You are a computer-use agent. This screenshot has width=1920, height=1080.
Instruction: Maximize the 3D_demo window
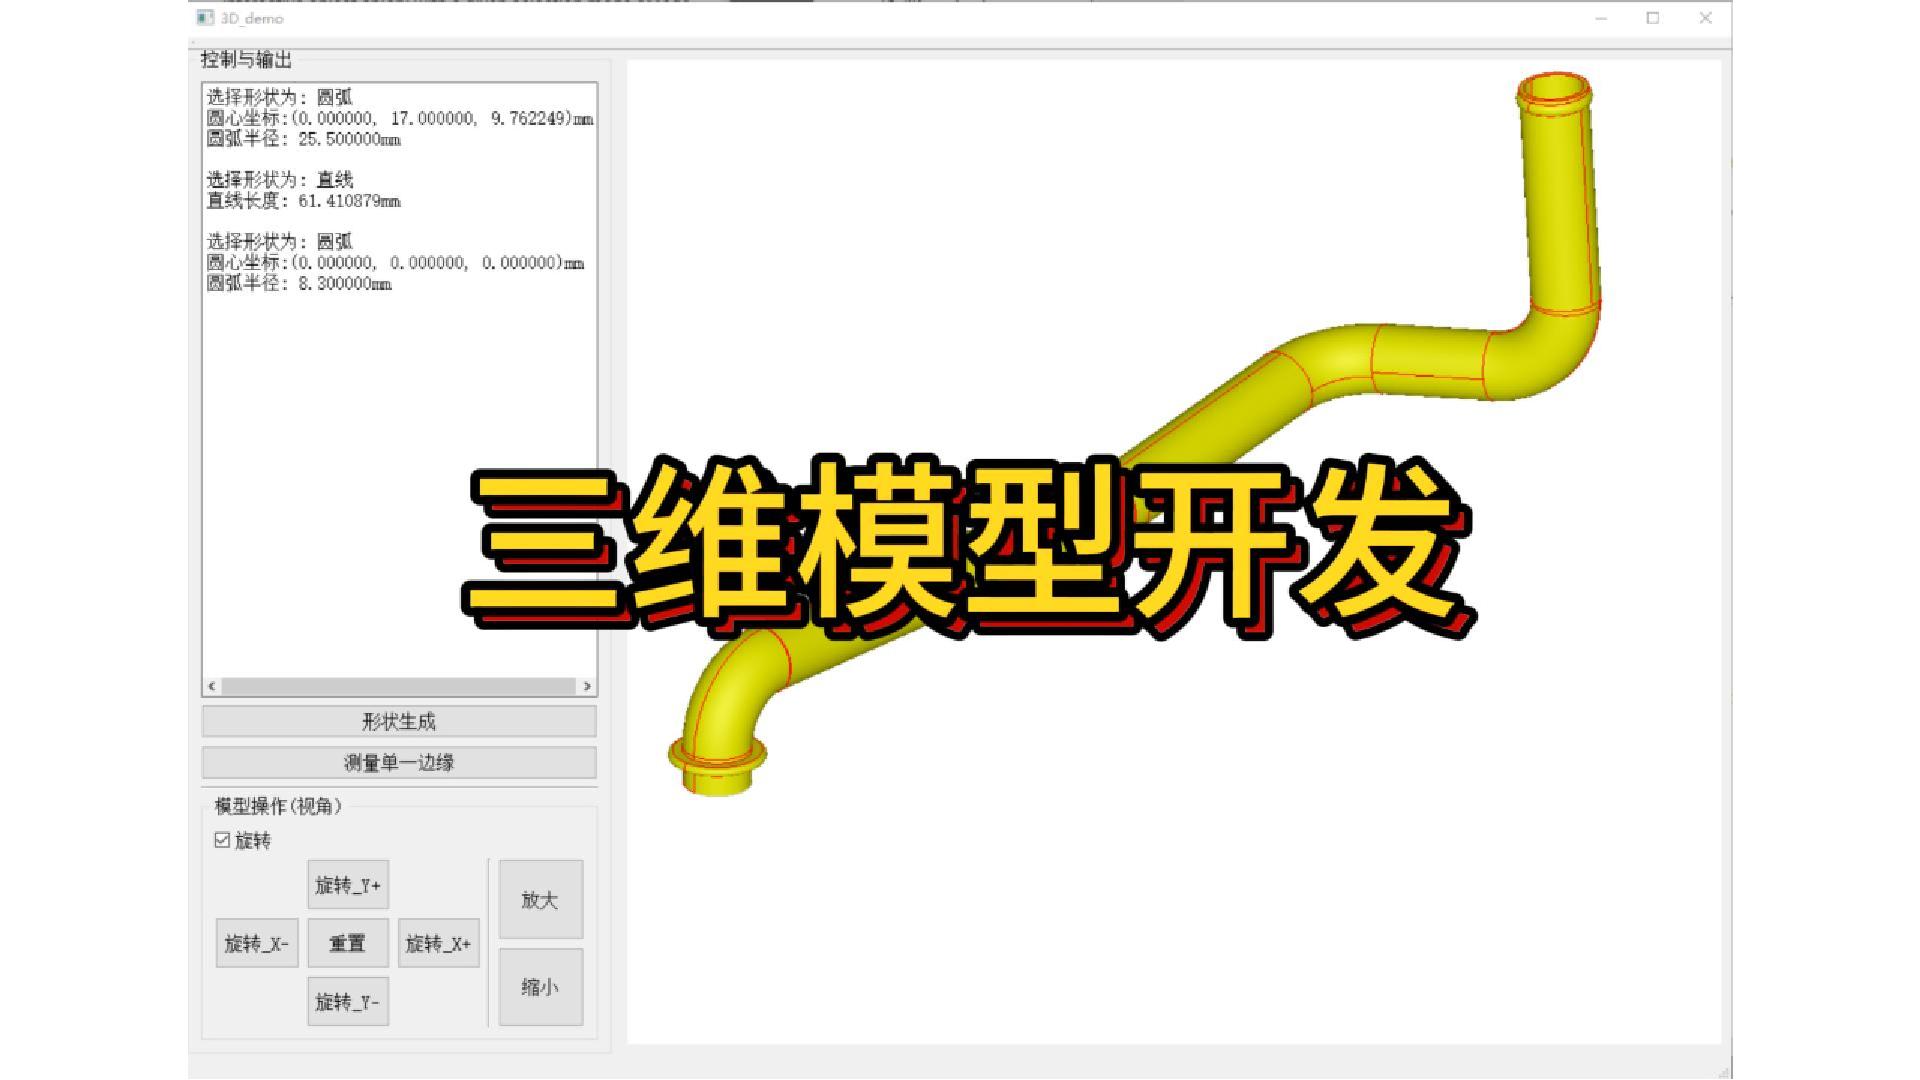tap(1653, 18)
